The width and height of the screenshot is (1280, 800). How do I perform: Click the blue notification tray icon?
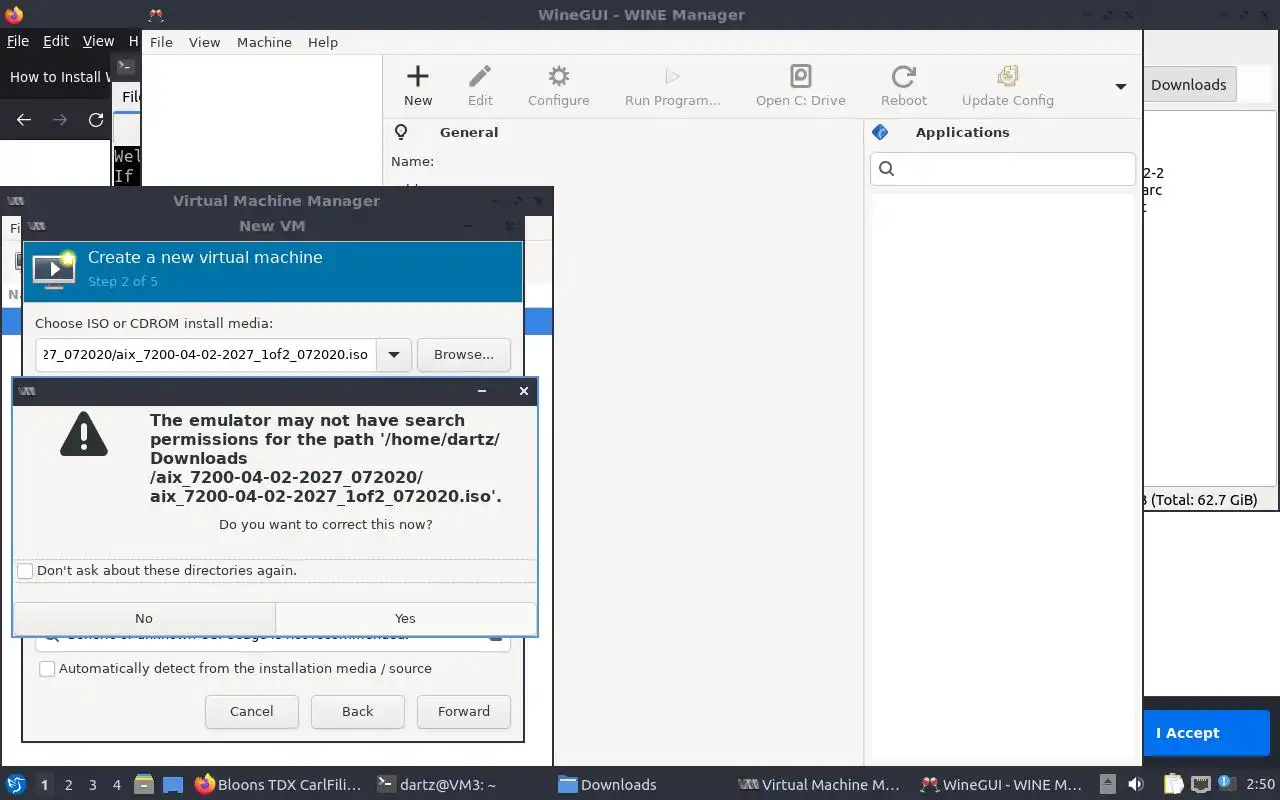pyautogui.click(x=1227, y=784)
